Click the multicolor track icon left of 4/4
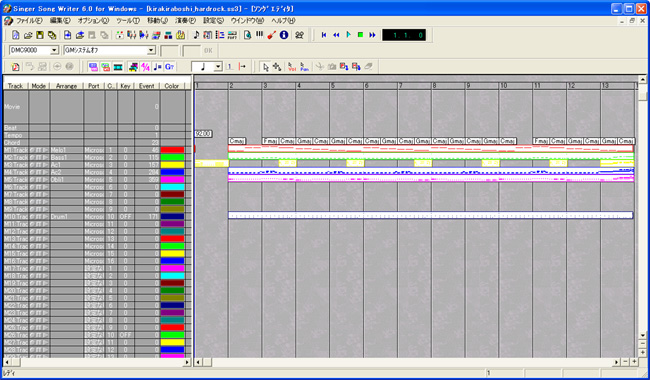The height and width of the screenshot is (380, 650). 133,67
